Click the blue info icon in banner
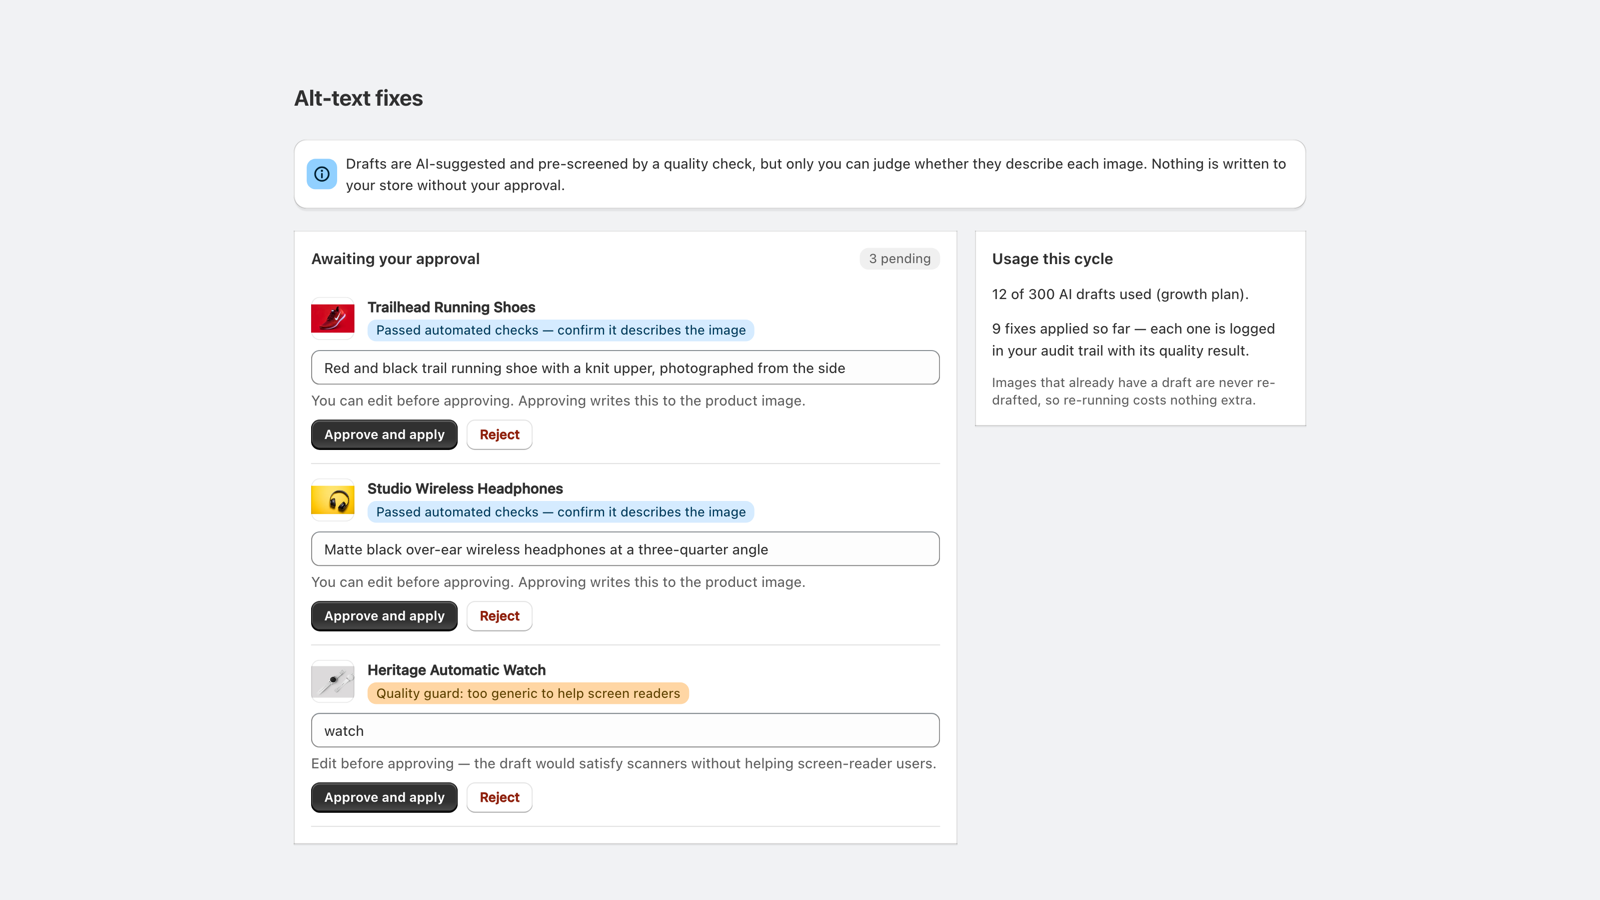The height and width of the screenshot is (900, 1600). click(322, 174)
